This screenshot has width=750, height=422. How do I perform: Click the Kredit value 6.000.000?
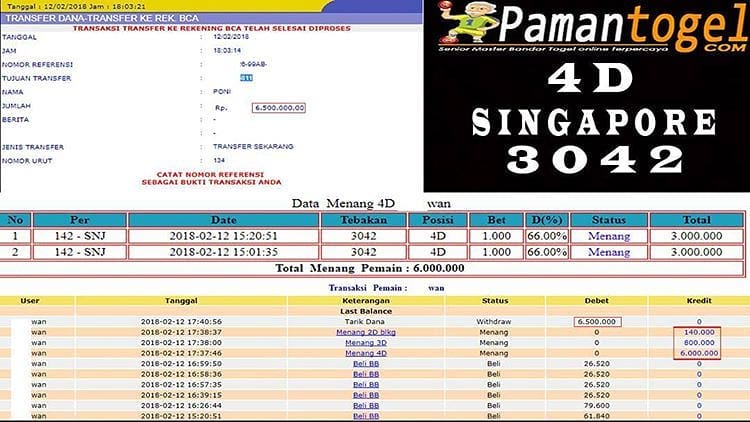pyautogui.click(x=699, y=353)
